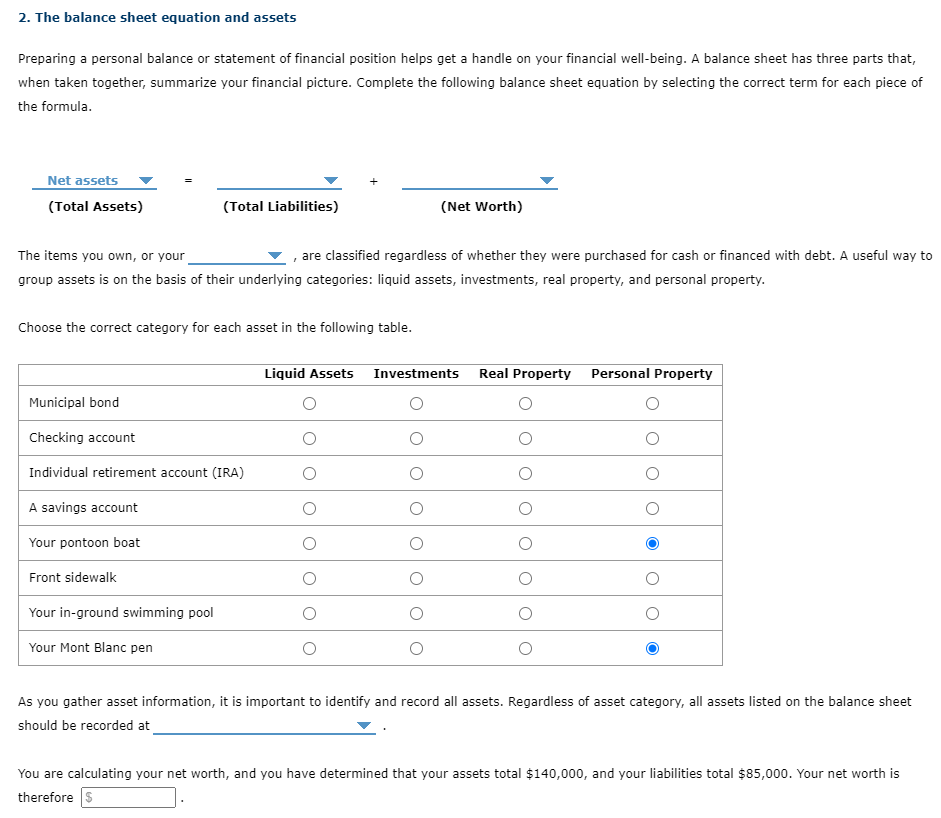Select Liquid Assets for Your Mont Blanc pen
This screenshot has width=941, height=818.
tap(309, 648)
